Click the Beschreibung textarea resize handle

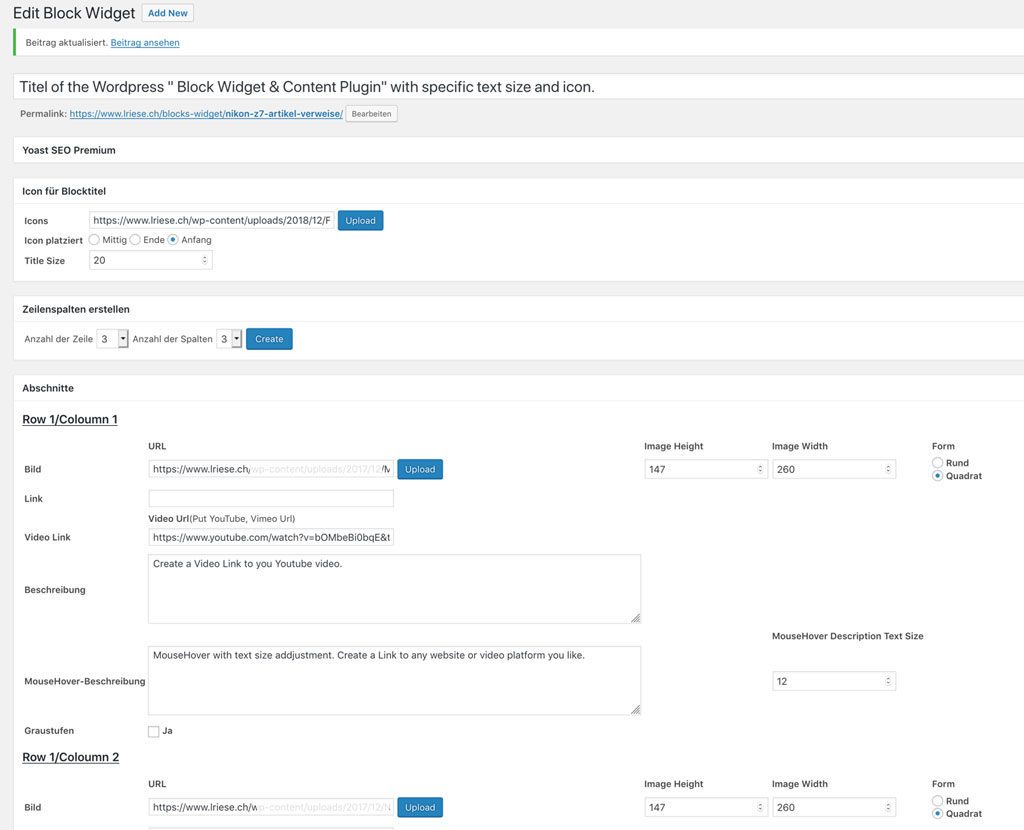tap(635, 618)
